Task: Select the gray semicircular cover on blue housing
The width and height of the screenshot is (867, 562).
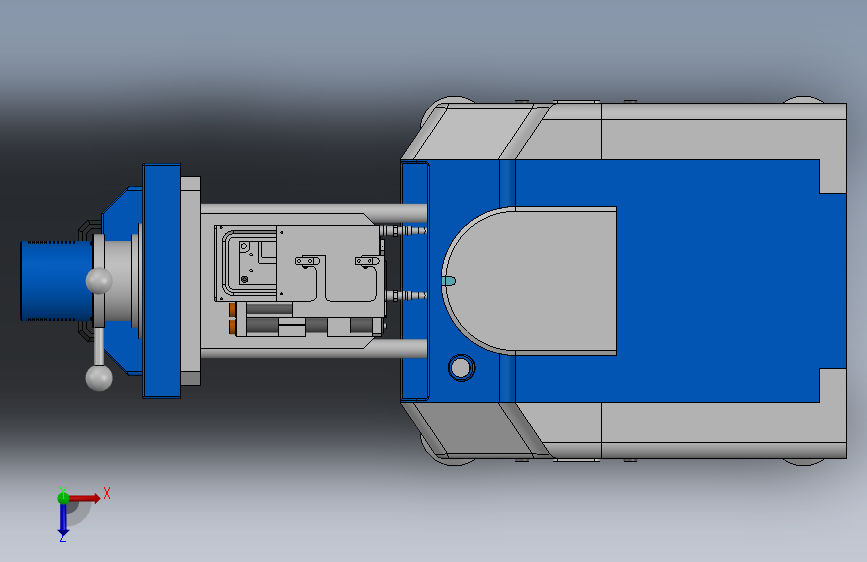Action: 529,281
